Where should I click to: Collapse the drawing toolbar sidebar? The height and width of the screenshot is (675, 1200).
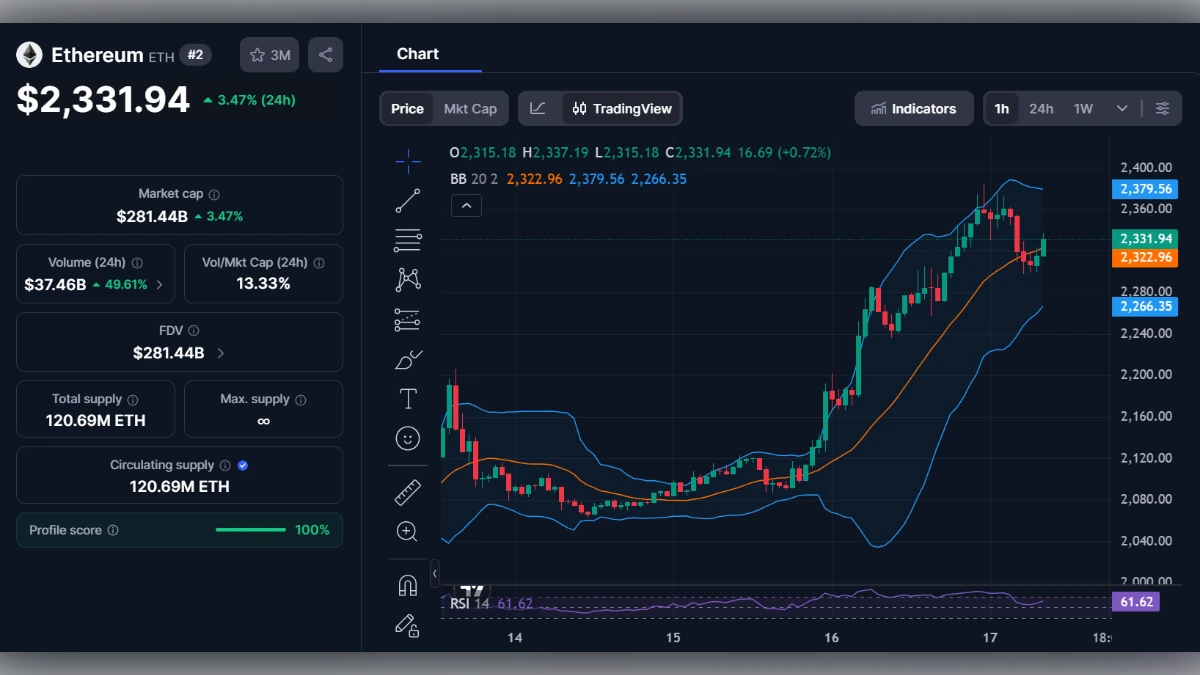point(434,572)
